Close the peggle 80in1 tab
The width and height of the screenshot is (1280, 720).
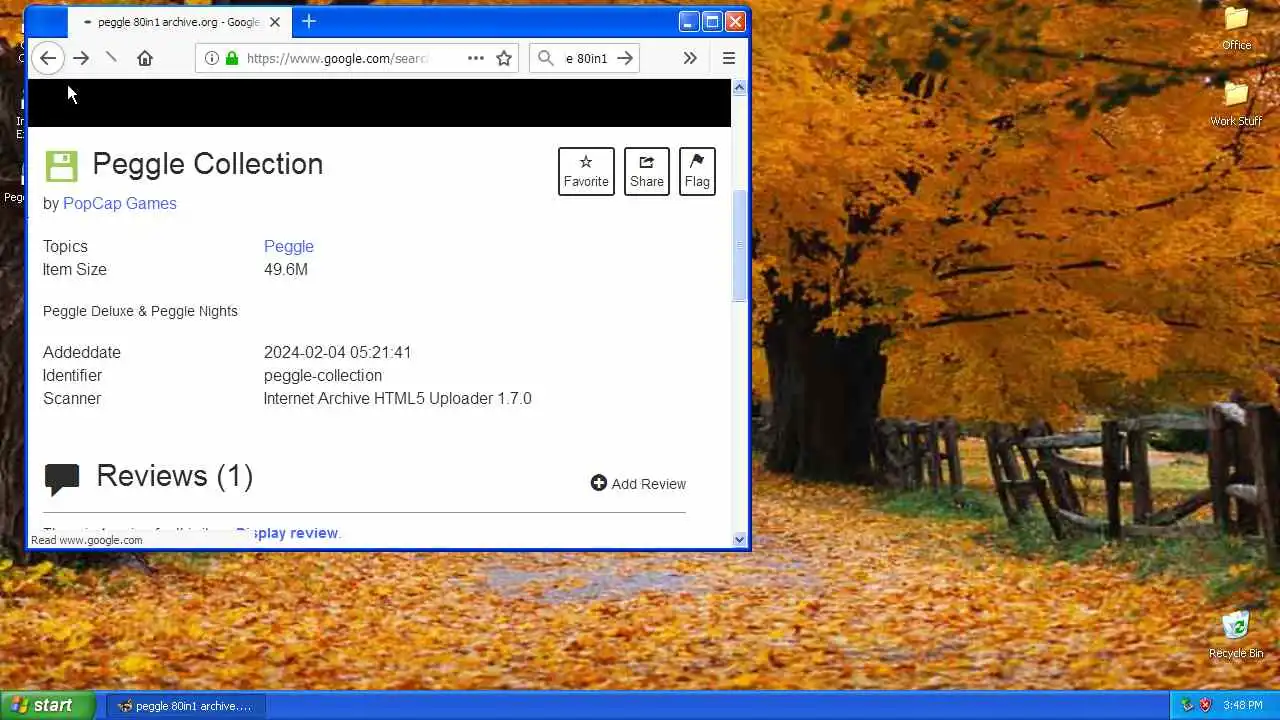(x=275, y=22)
